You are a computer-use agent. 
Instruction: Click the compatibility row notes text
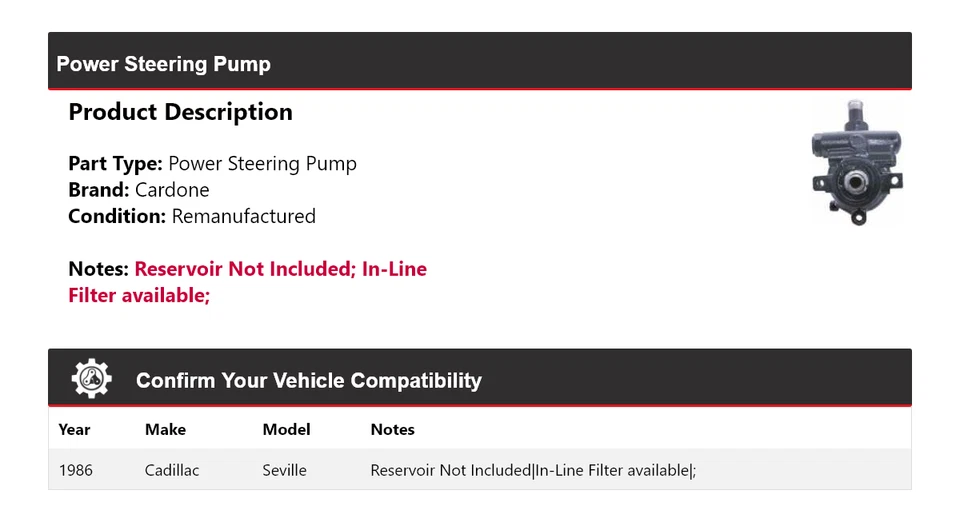click(532, 470)
